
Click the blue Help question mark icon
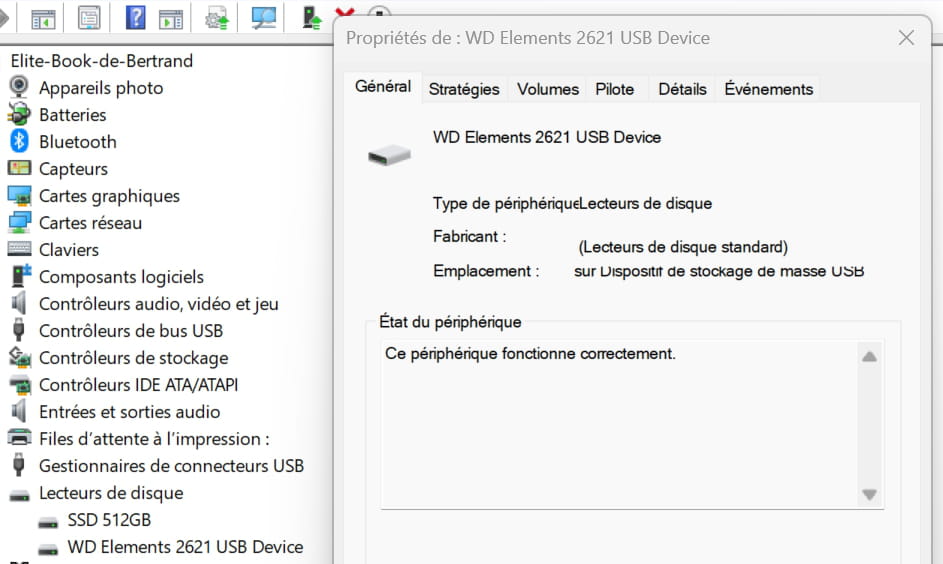(136, 18)
